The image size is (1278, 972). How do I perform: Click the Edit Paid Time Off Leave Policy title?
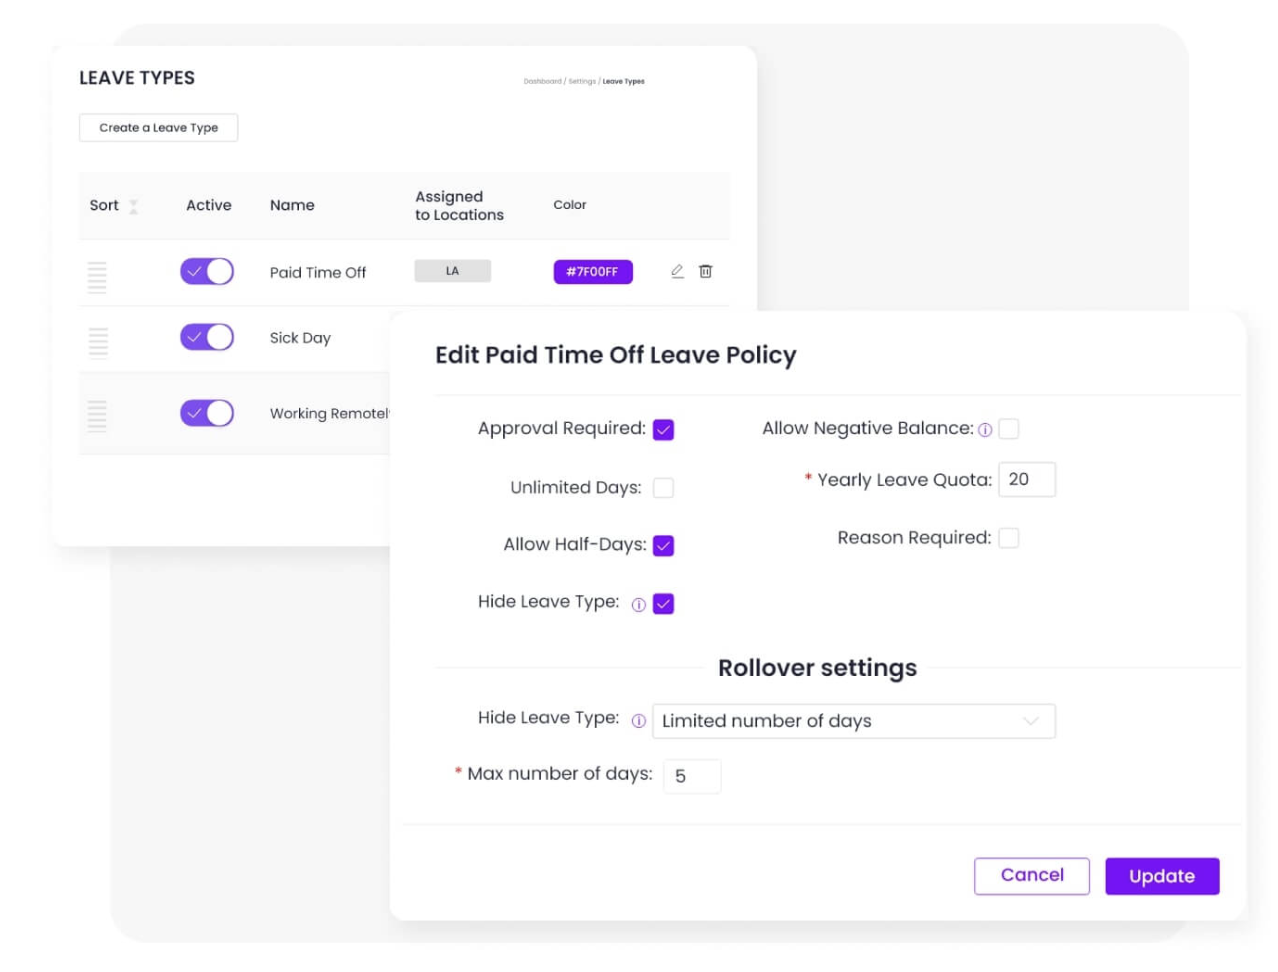616,355
